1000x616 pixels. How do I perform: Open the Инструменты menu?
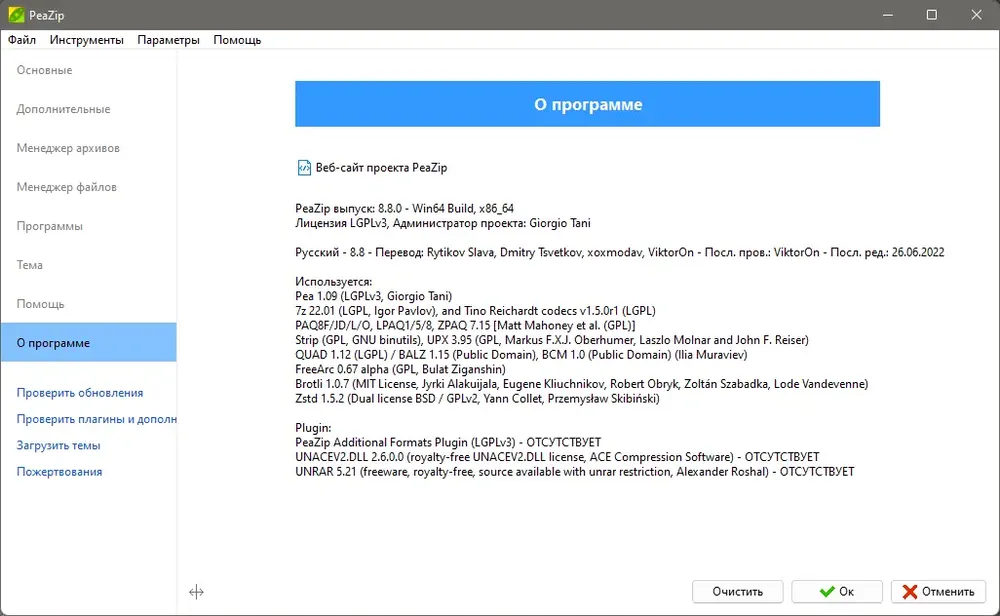(87, 40)
